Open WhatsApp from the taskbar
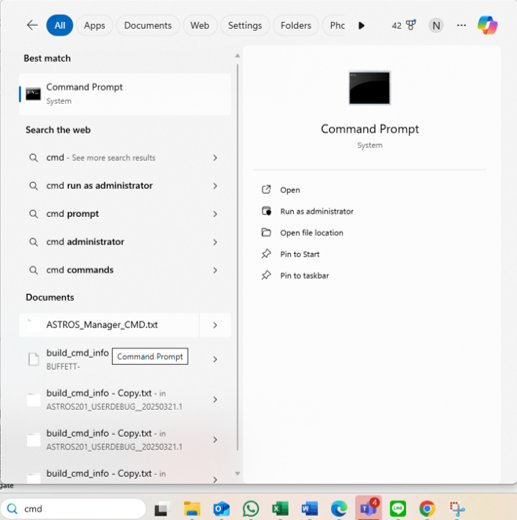Image resolution: width=517 pixels, height=520 pixels. click(251, 509)
